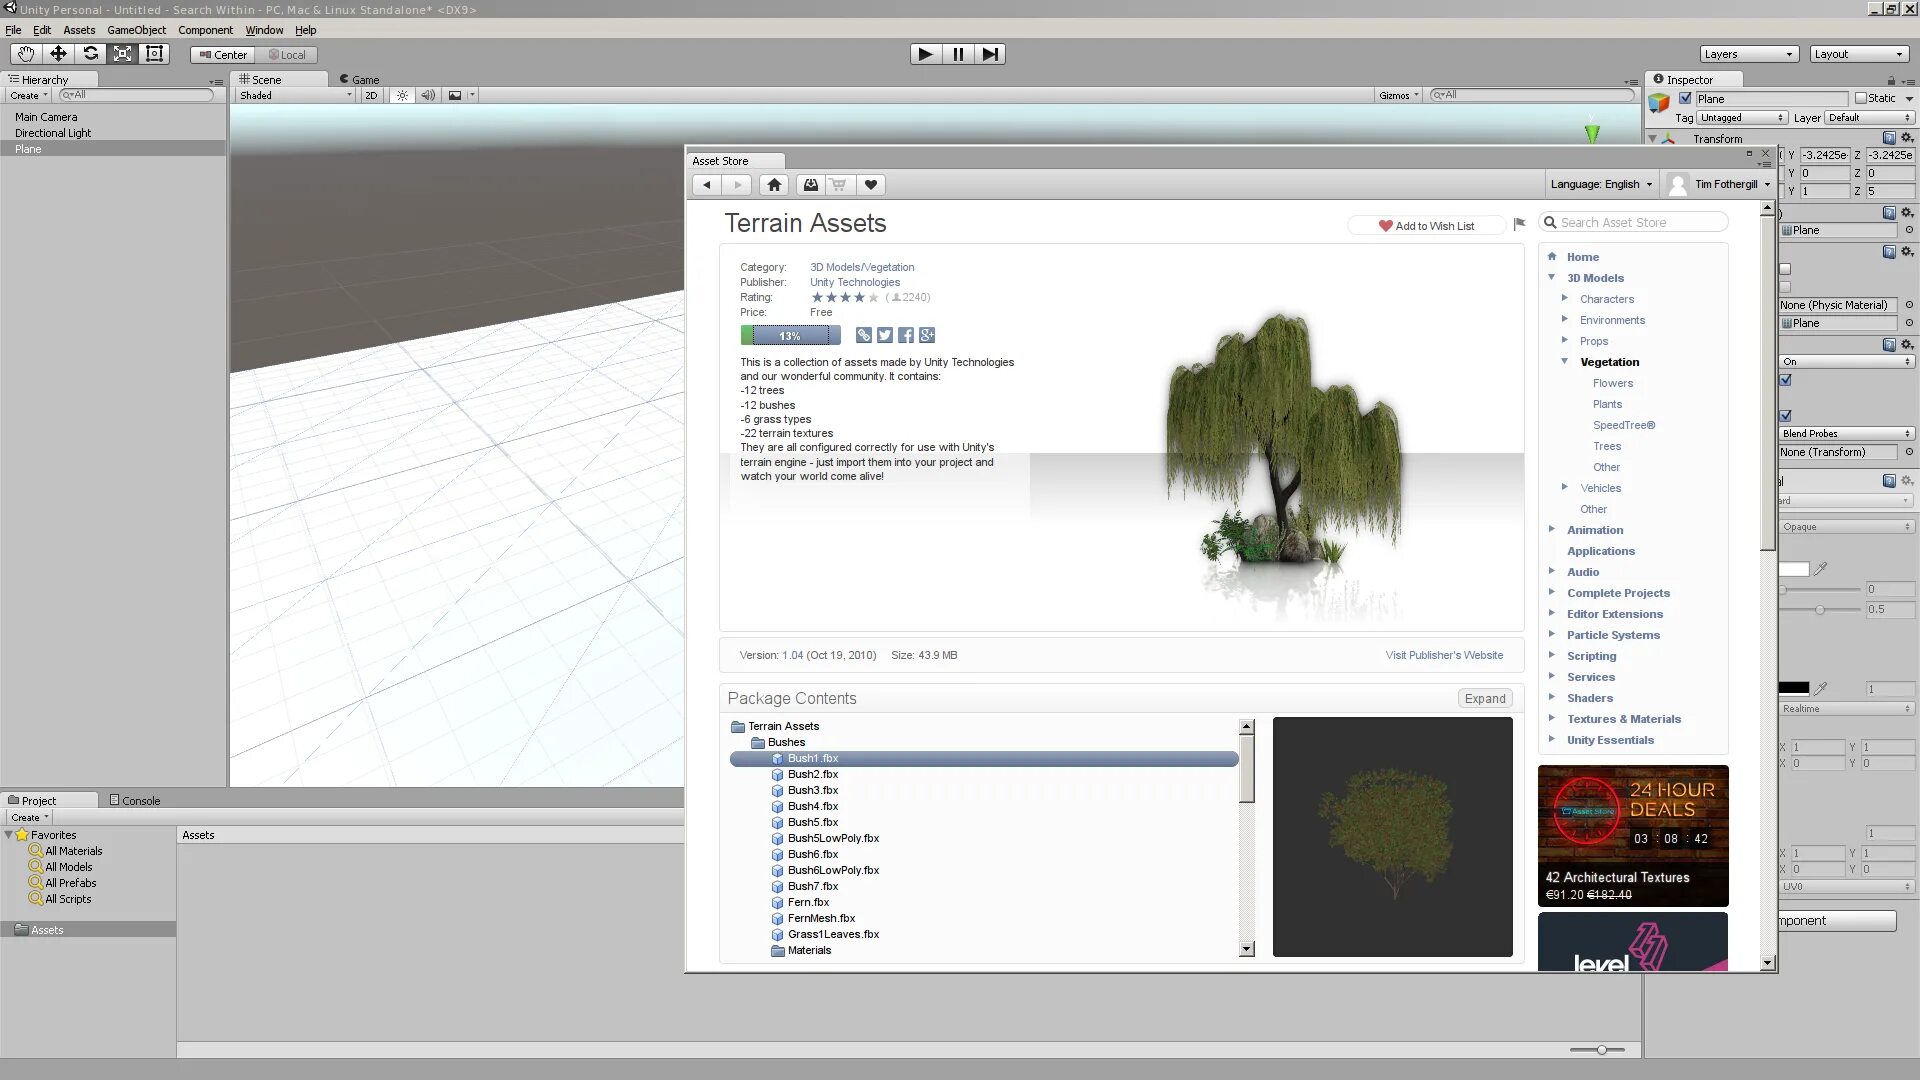Click Add to Wish List button
This screenshot has height=1080, width=1920.
pyautogui.click(x=1426, y=225)
